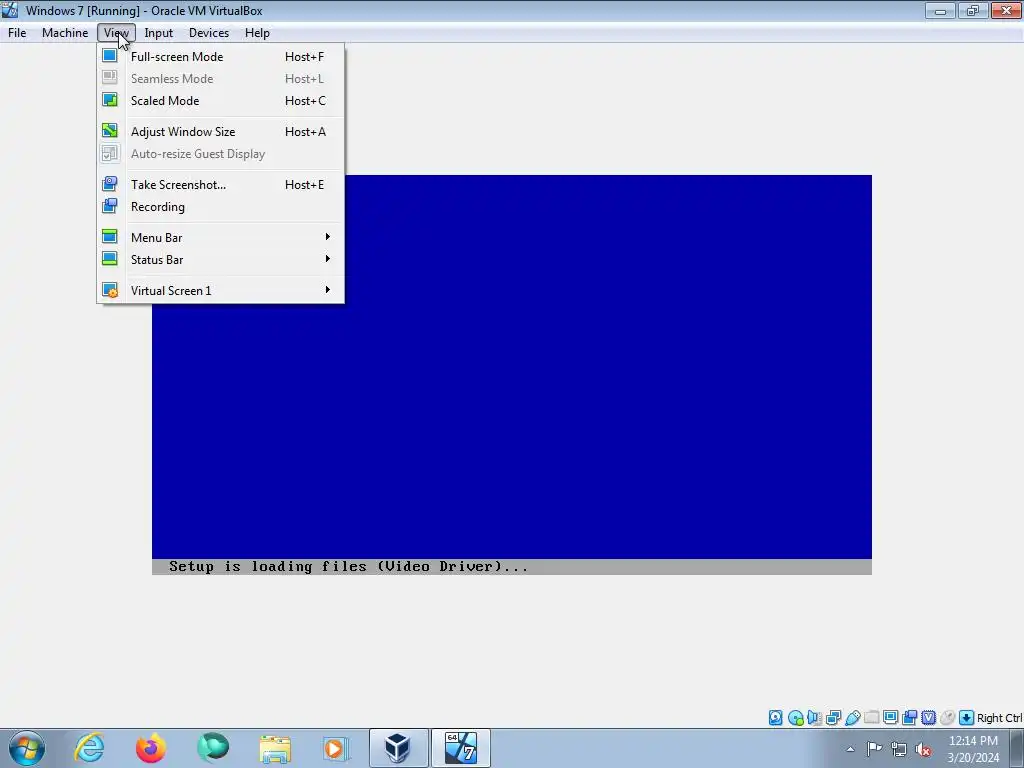Open the Machine menu
1024x768 pixels.
tap(65, 33)
